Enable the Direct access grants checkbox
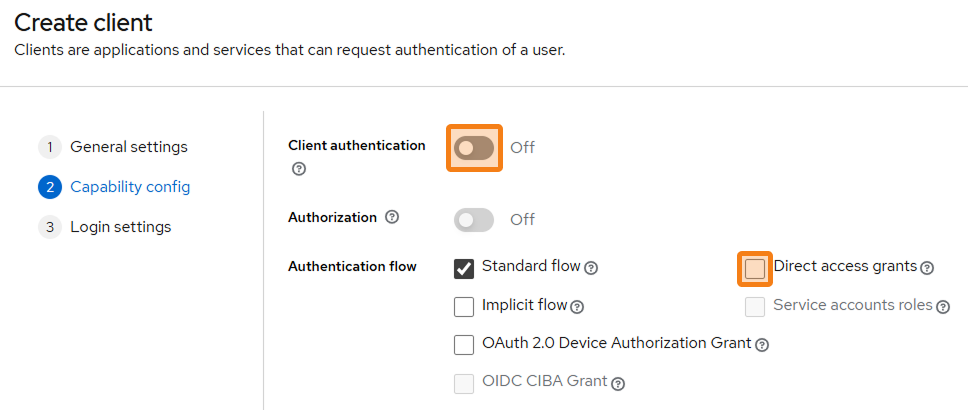The image size is (968, 410). tap(755, 268)
